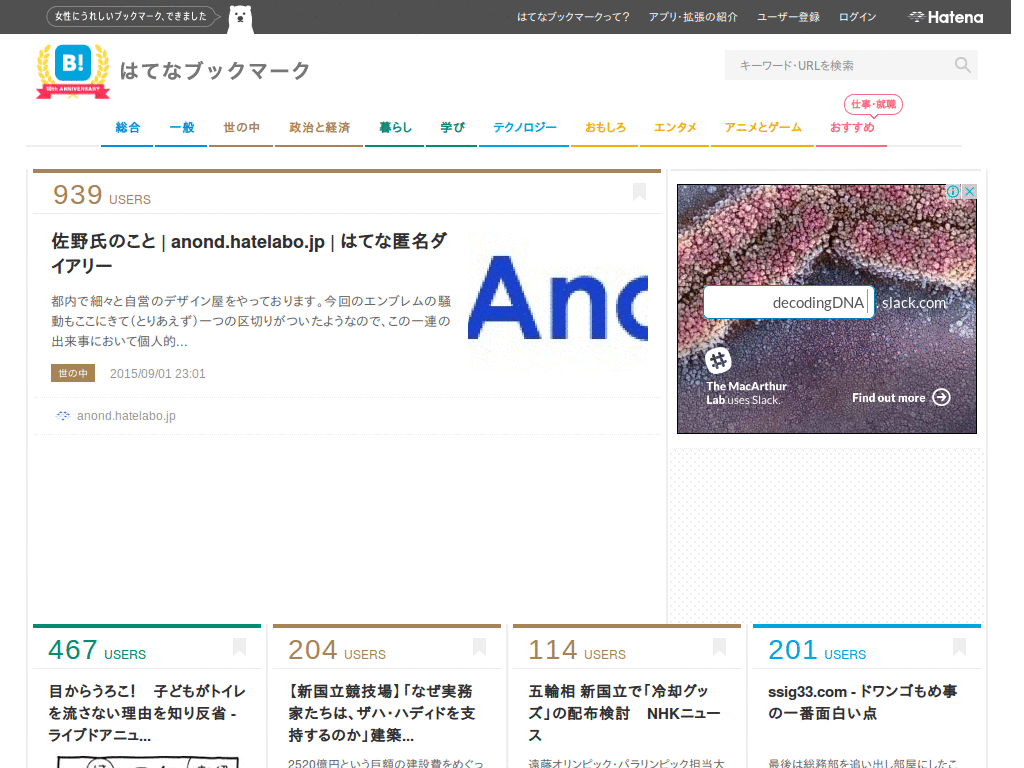Open the エンタメ tab
The height and width of the screenshot is (768, 1024).
click(675, 127)
